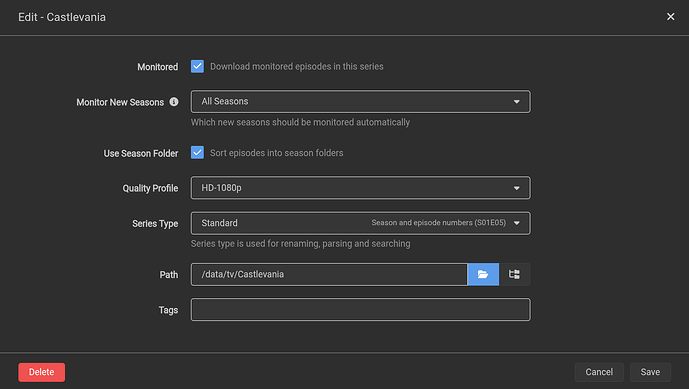Click the move/root folder tree icon beside Path

[x=514, y=274]
